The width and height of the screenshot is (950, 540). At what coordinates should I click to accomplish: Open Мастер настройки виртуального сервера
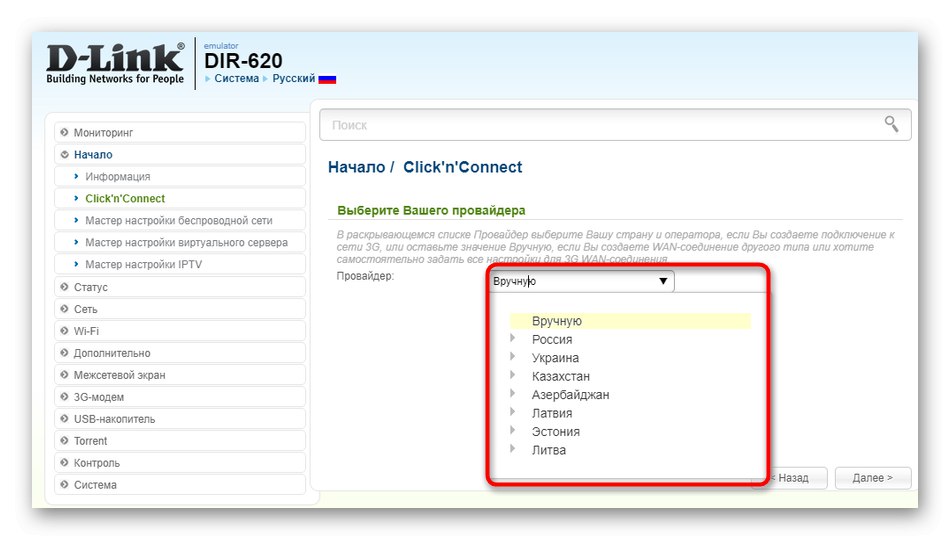tap(180, 242)
